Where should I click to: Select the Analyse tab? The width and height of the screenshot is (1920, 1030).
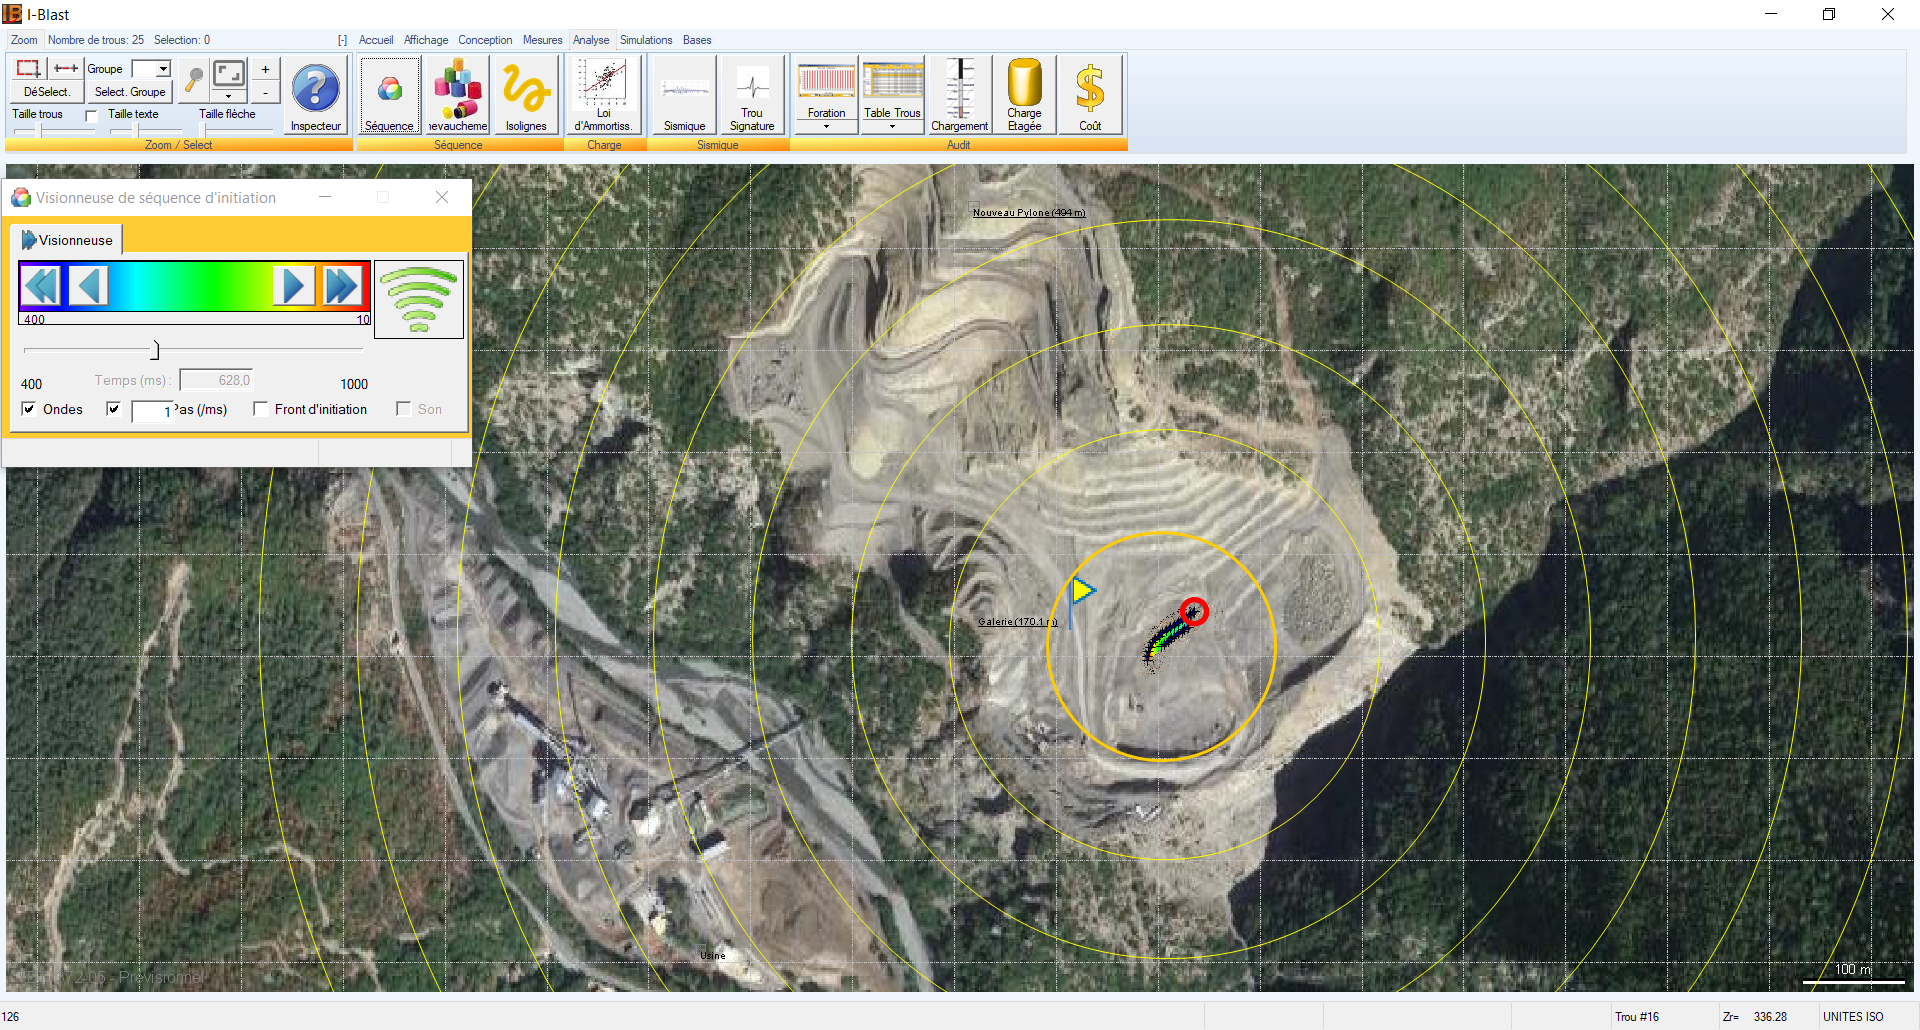pyautogui.click(x=591, y=40)
